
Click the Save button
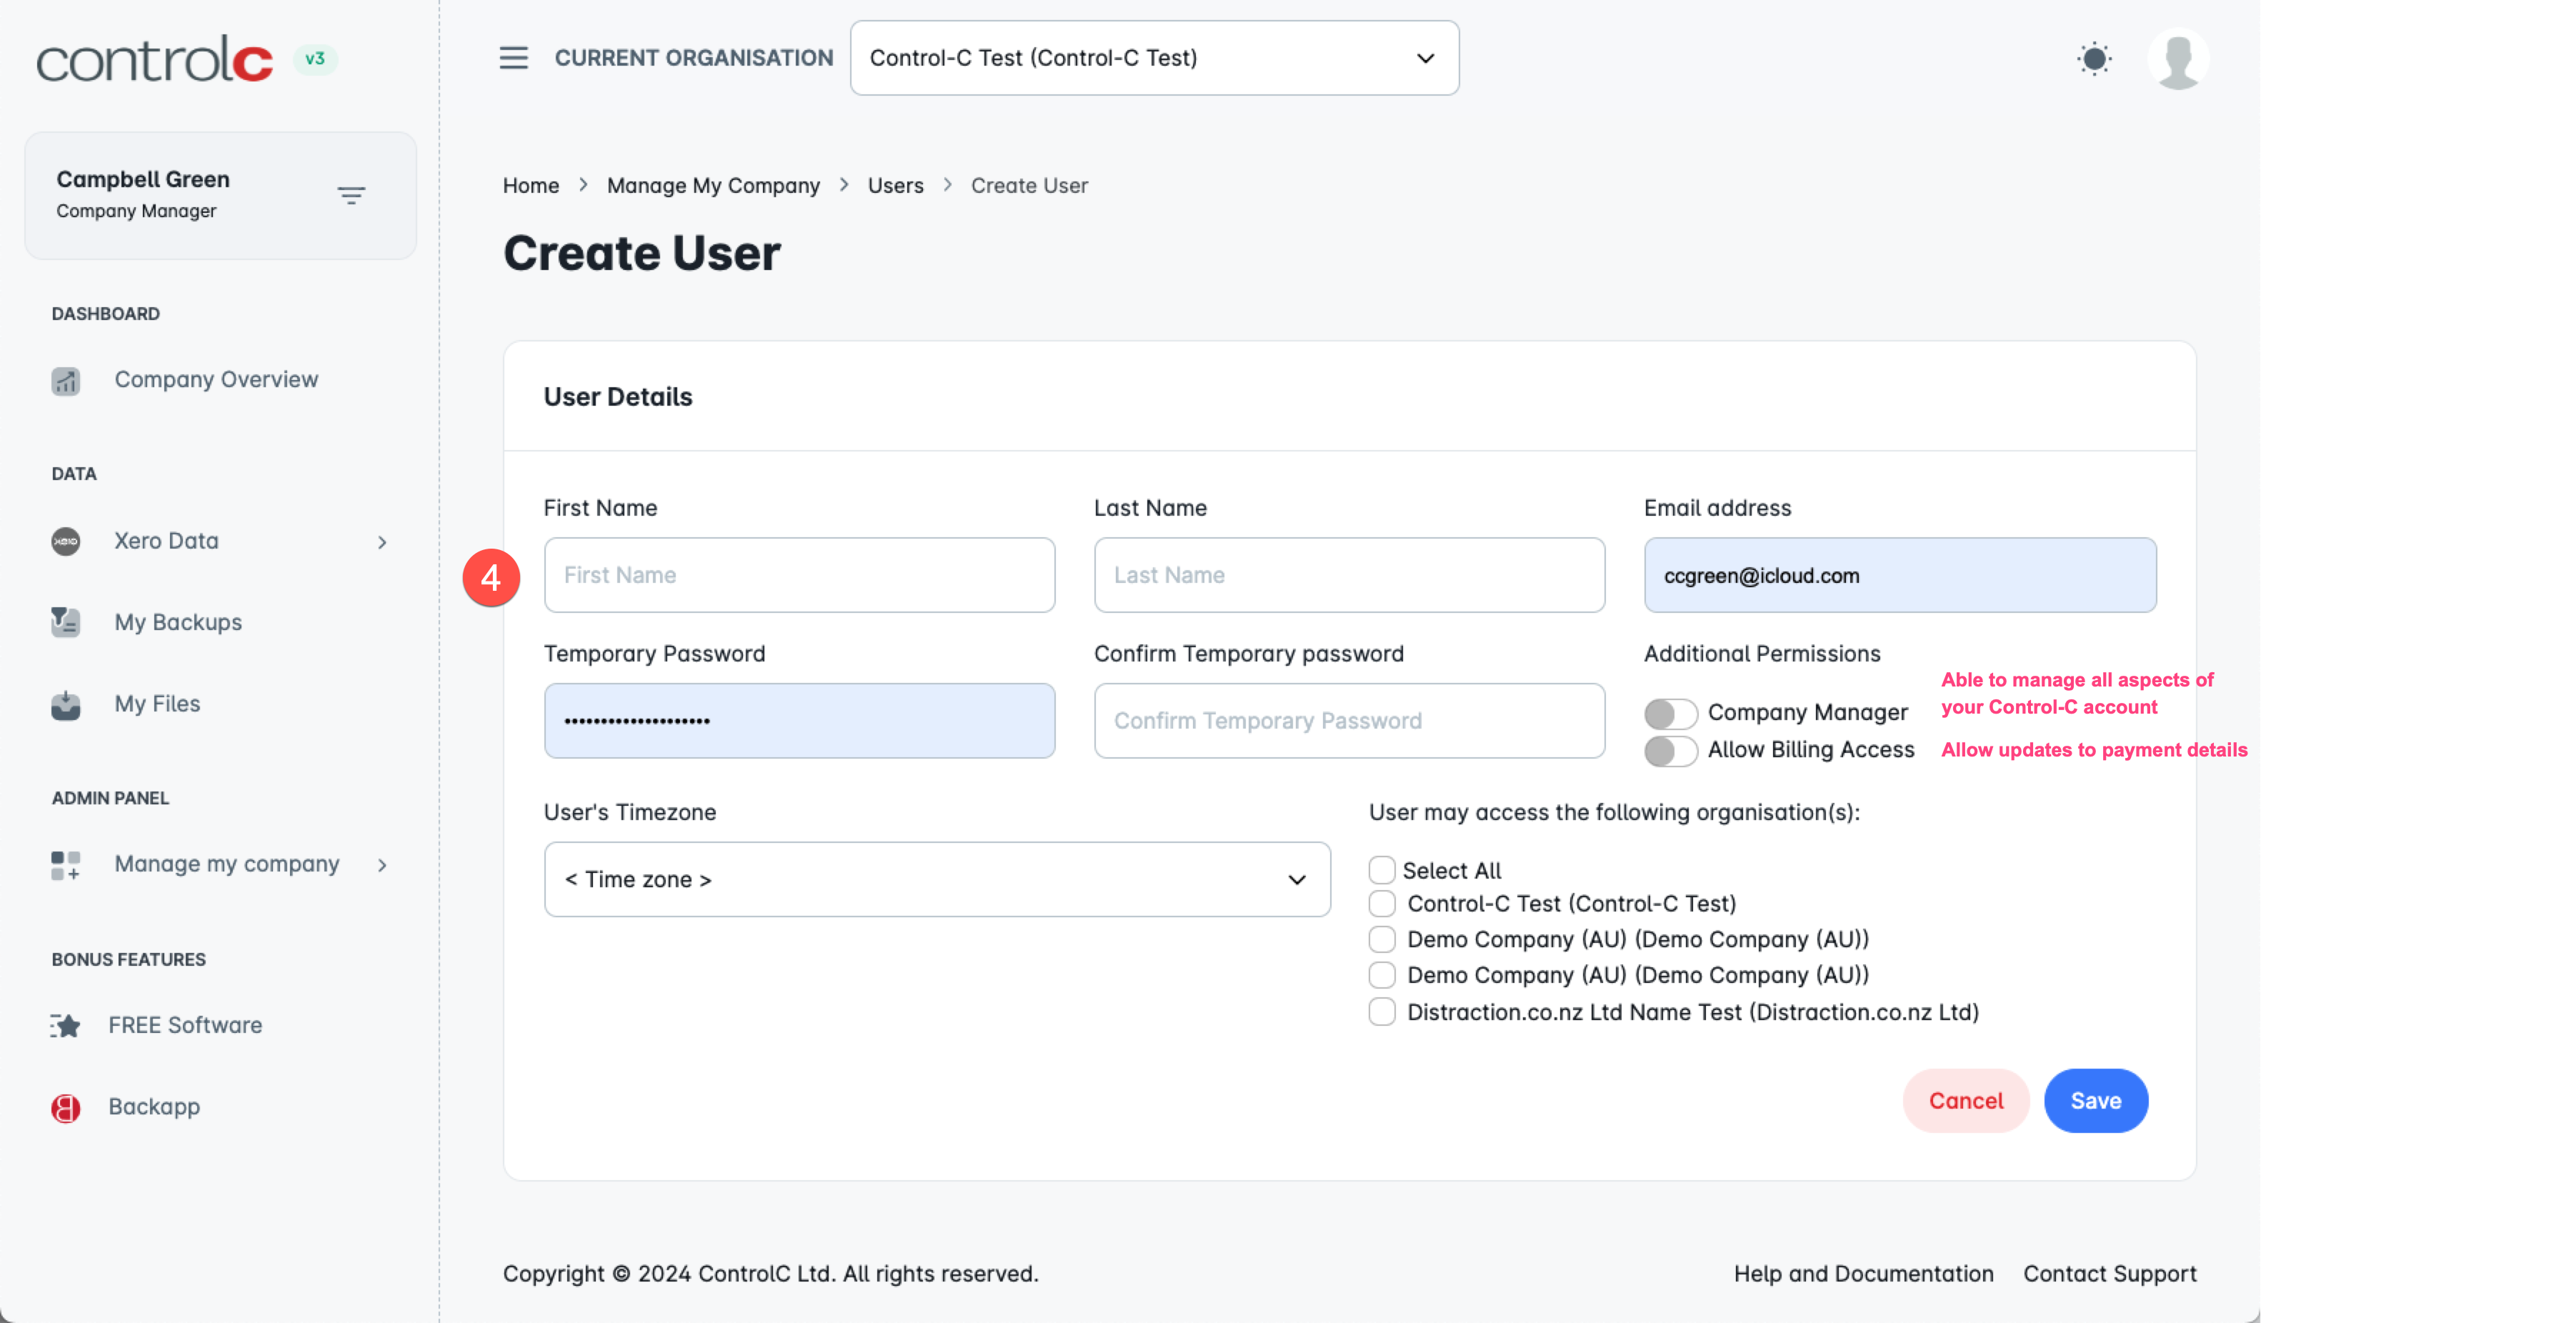coord(2096,1101)
